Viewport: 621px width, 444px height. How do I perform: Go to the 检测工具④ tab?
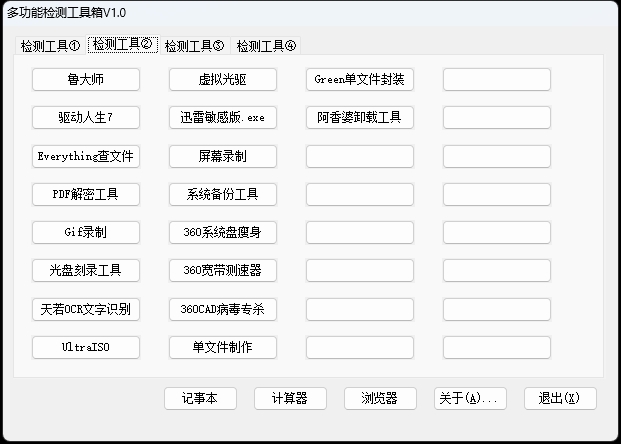point(266,46)
